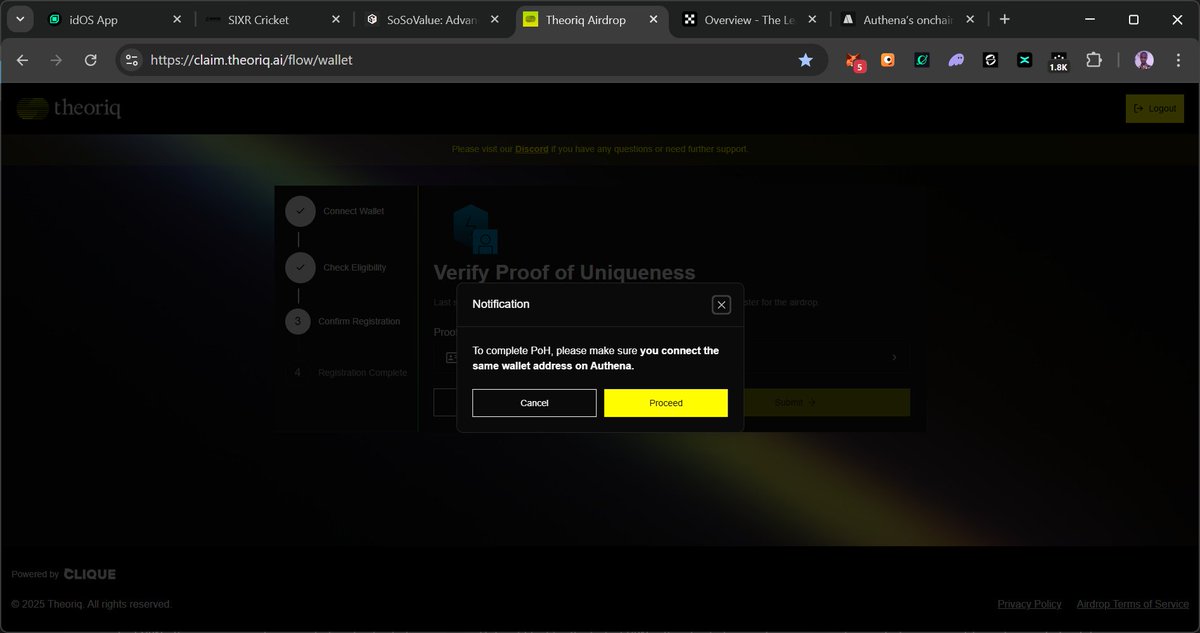
Task: Open the black S-shaped extension icon
Action: [x=990, y=60]
